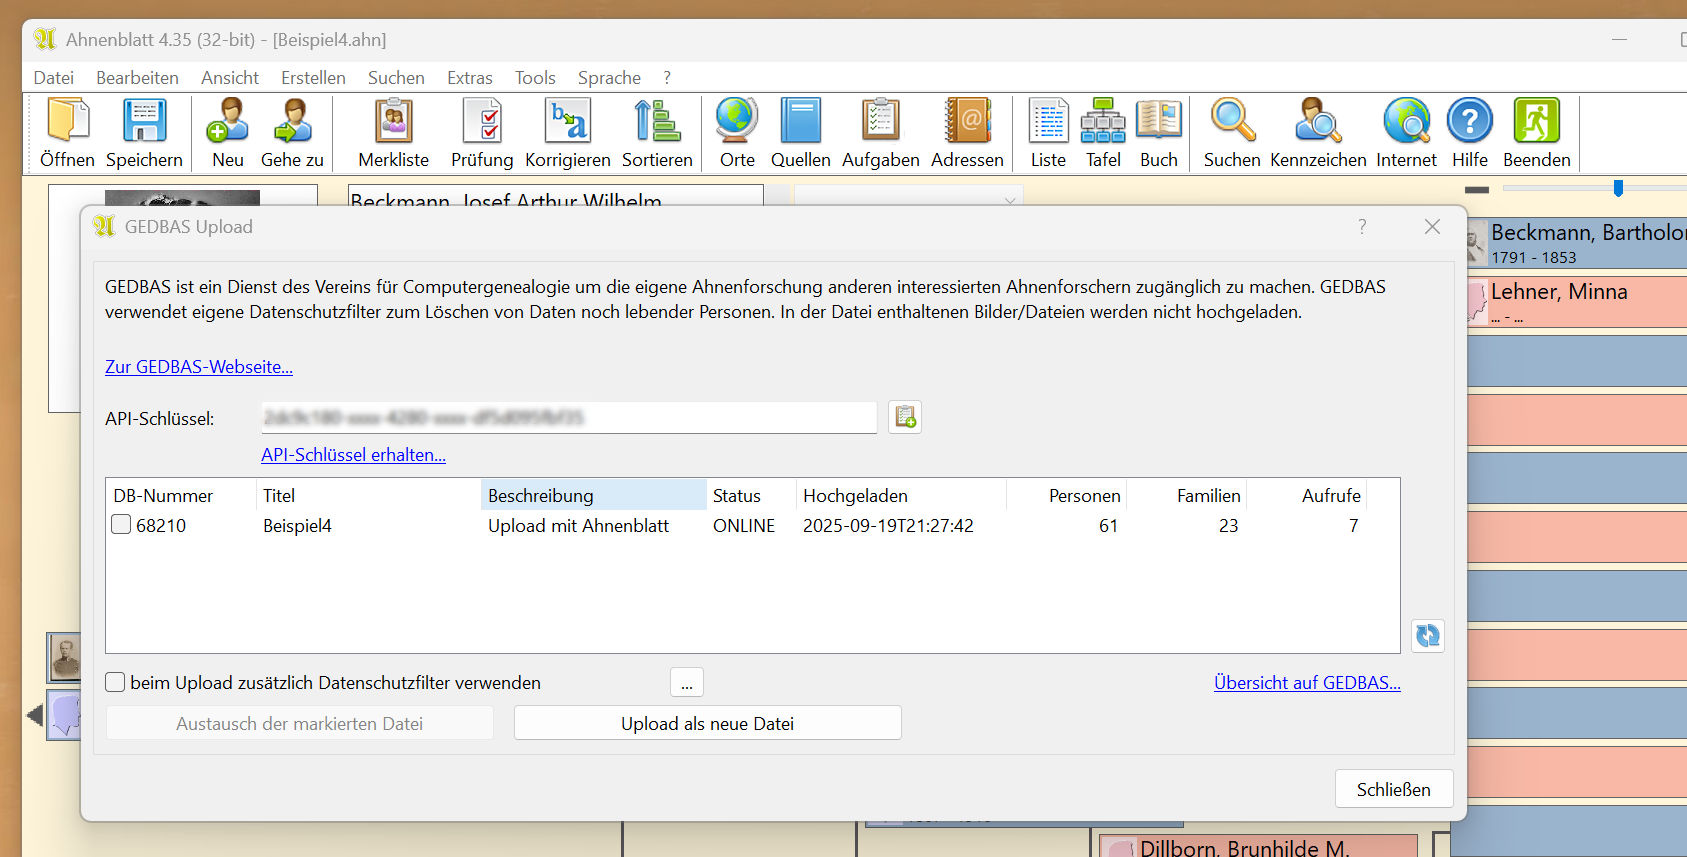
Task: Switch to Tafel view
Action: [1103, 122]
